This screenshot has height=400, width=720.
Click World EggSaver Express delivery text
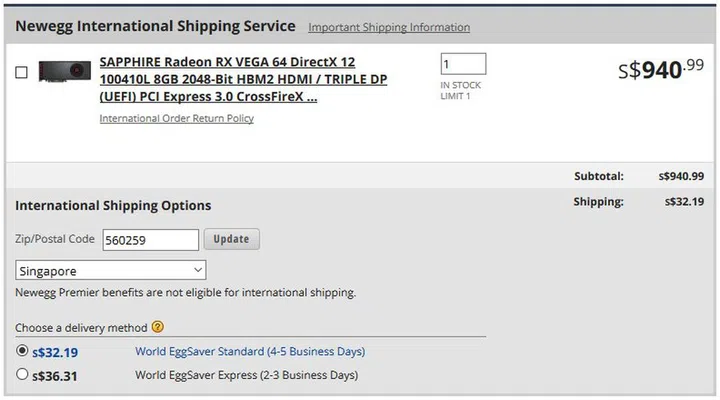(x=246, y=375)
